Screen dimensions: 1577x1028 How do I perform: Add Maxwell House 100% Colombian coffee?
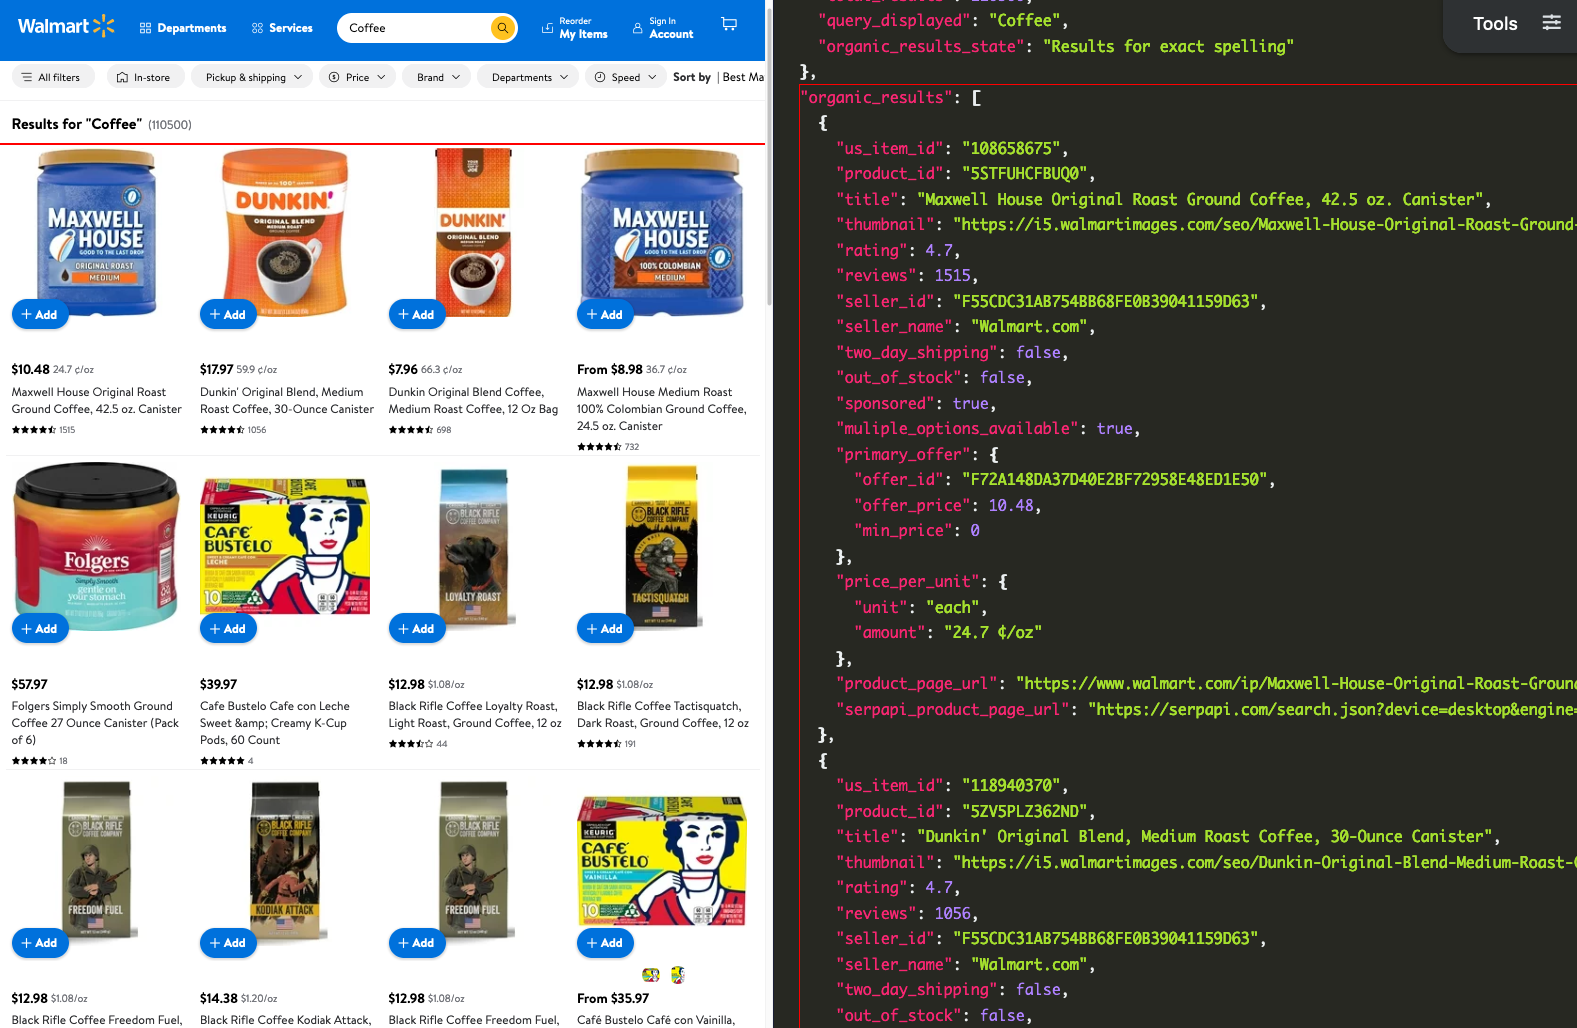tap(605, 314)
